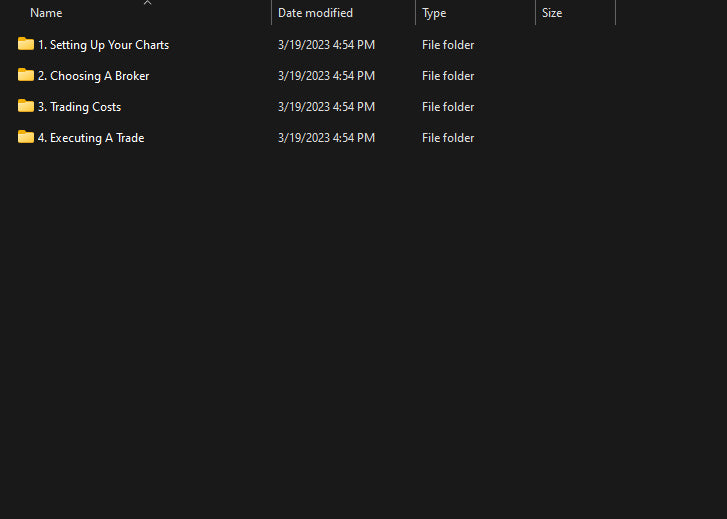Viewport: 727px width, 519px height.
Task: Sort files by the Name column header
Action: coord(46,13)
